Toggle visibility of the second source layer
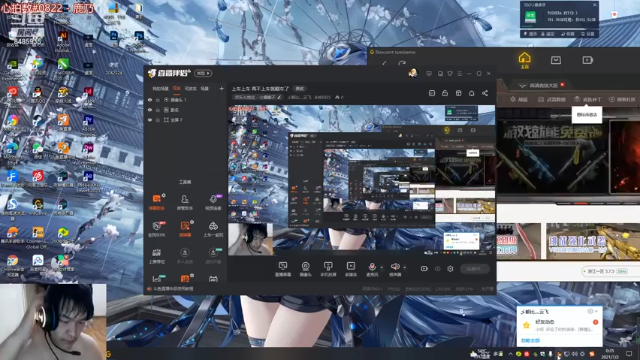The width and height of the screenshot is (640, 360). (x=150, y=110)
